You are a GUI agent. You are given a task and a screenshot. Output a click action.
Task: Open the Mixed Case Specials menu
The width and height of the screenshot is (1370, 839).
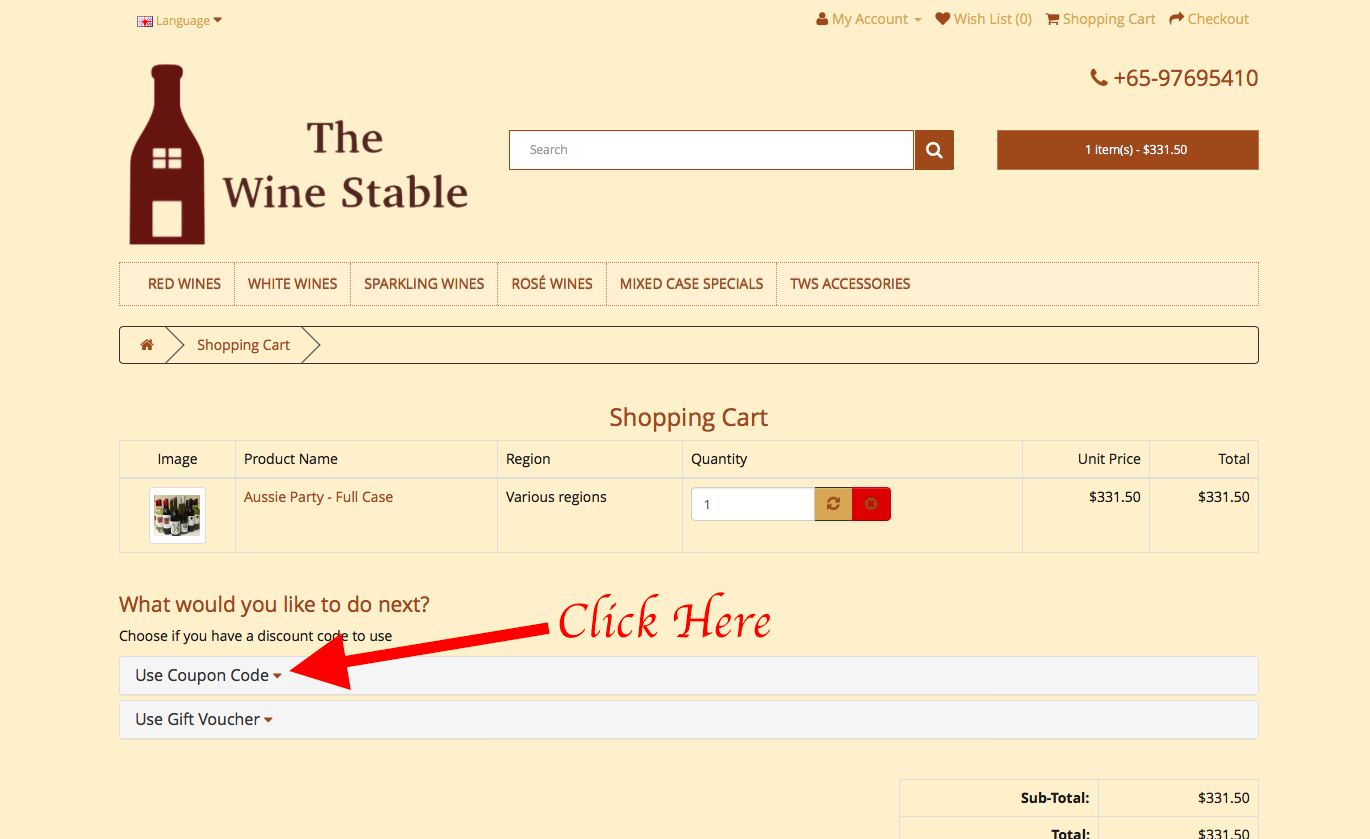[691, 284]
